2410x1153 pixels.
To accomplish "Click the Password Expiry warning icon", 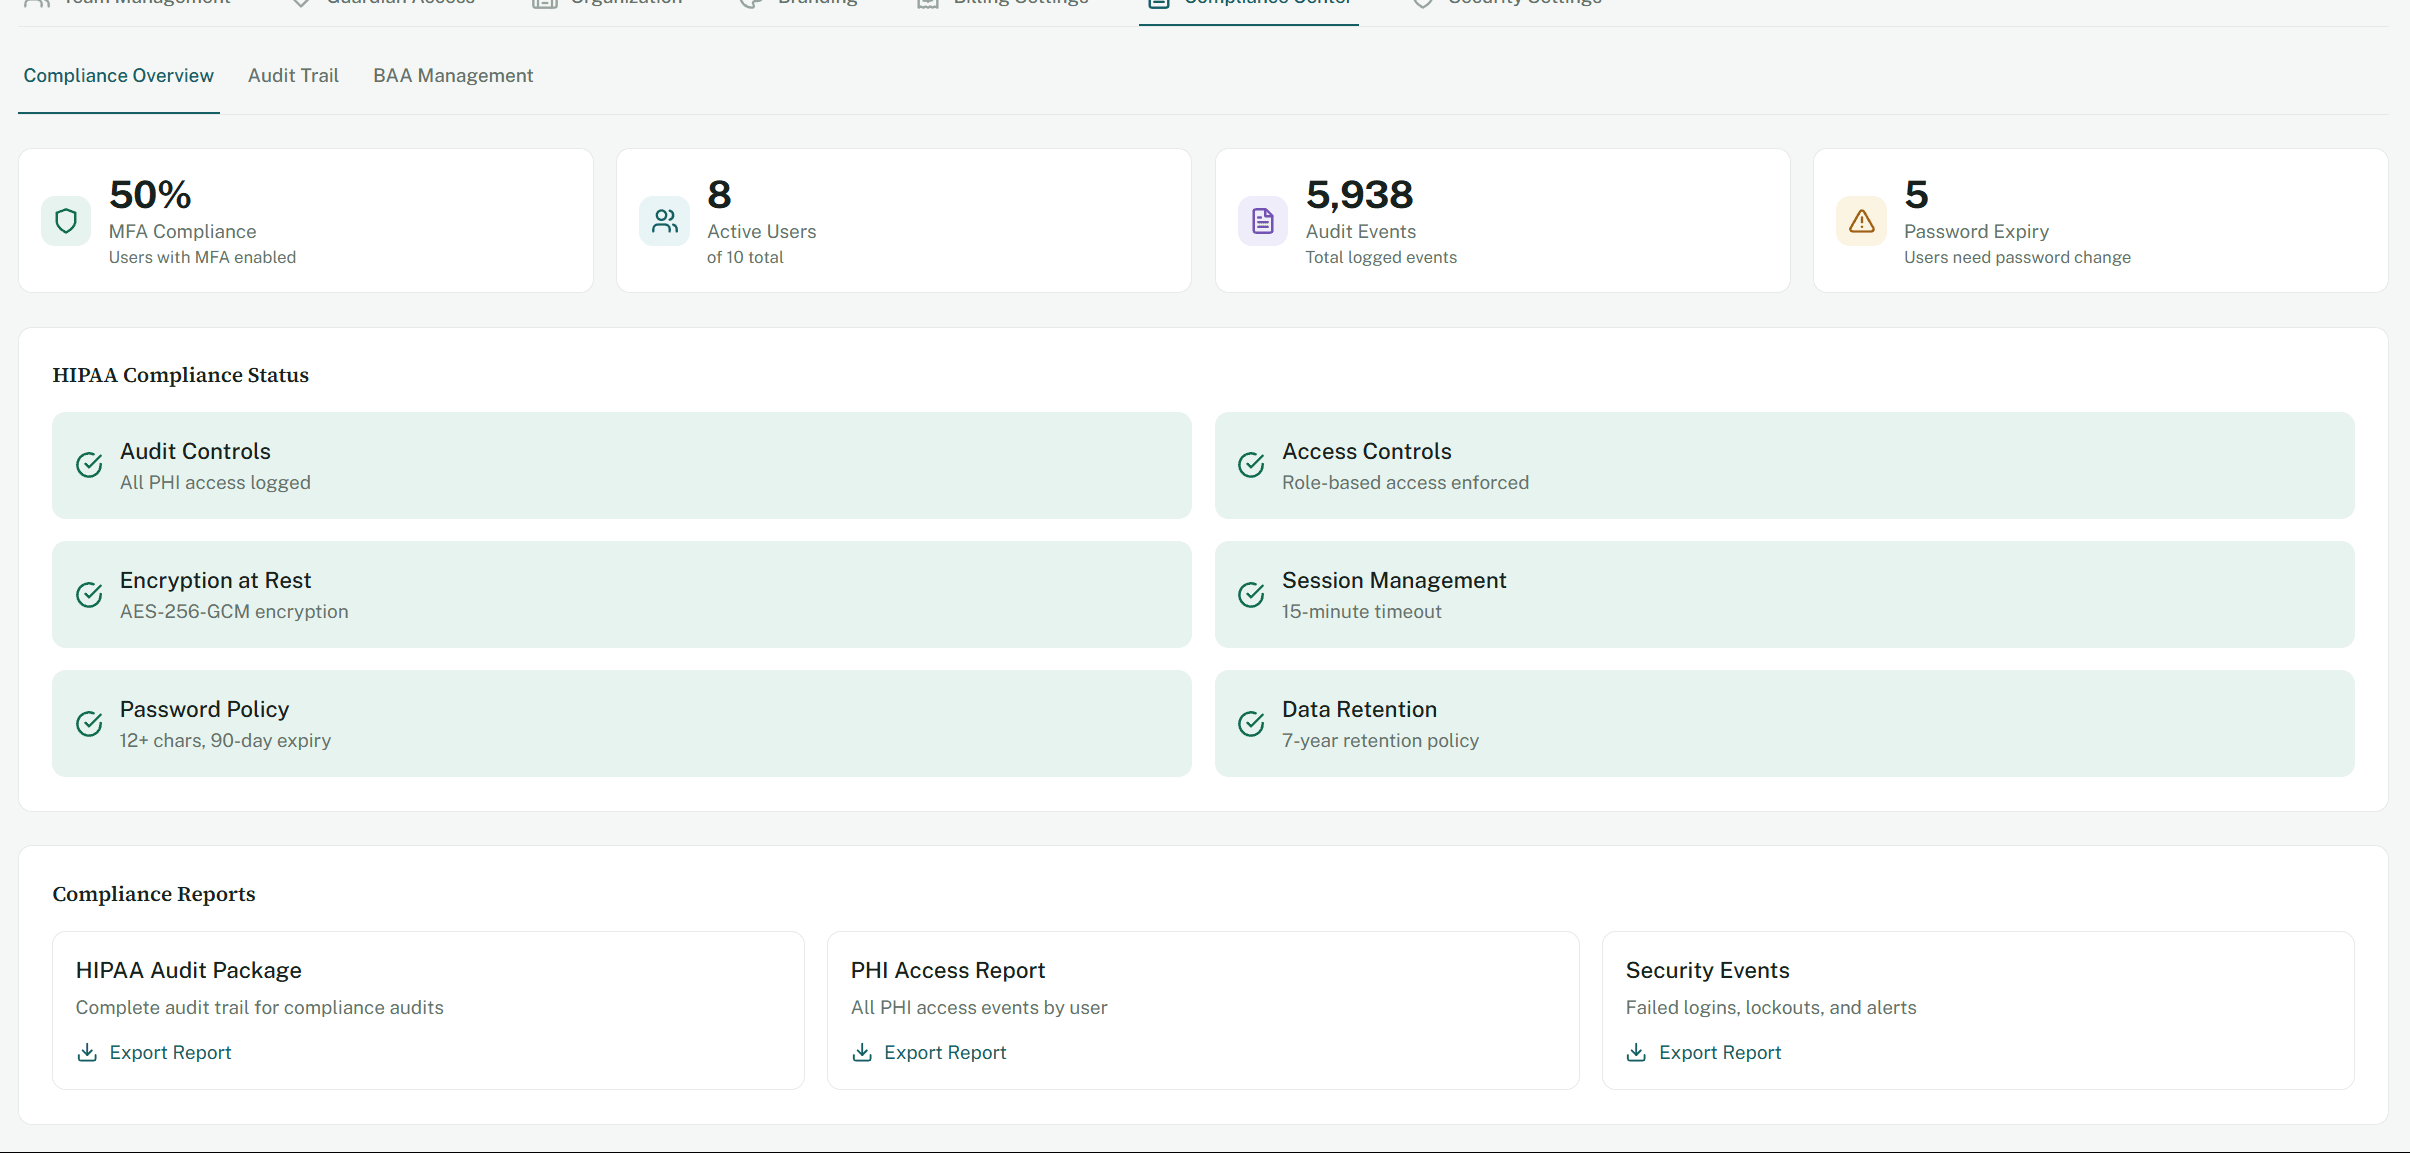I will coord(1861,221).
